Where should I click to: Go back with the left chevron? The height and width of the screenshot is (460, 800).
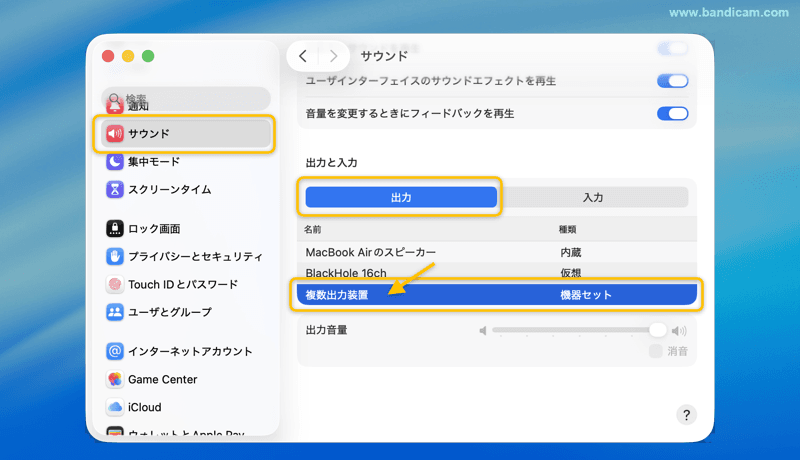303,56
